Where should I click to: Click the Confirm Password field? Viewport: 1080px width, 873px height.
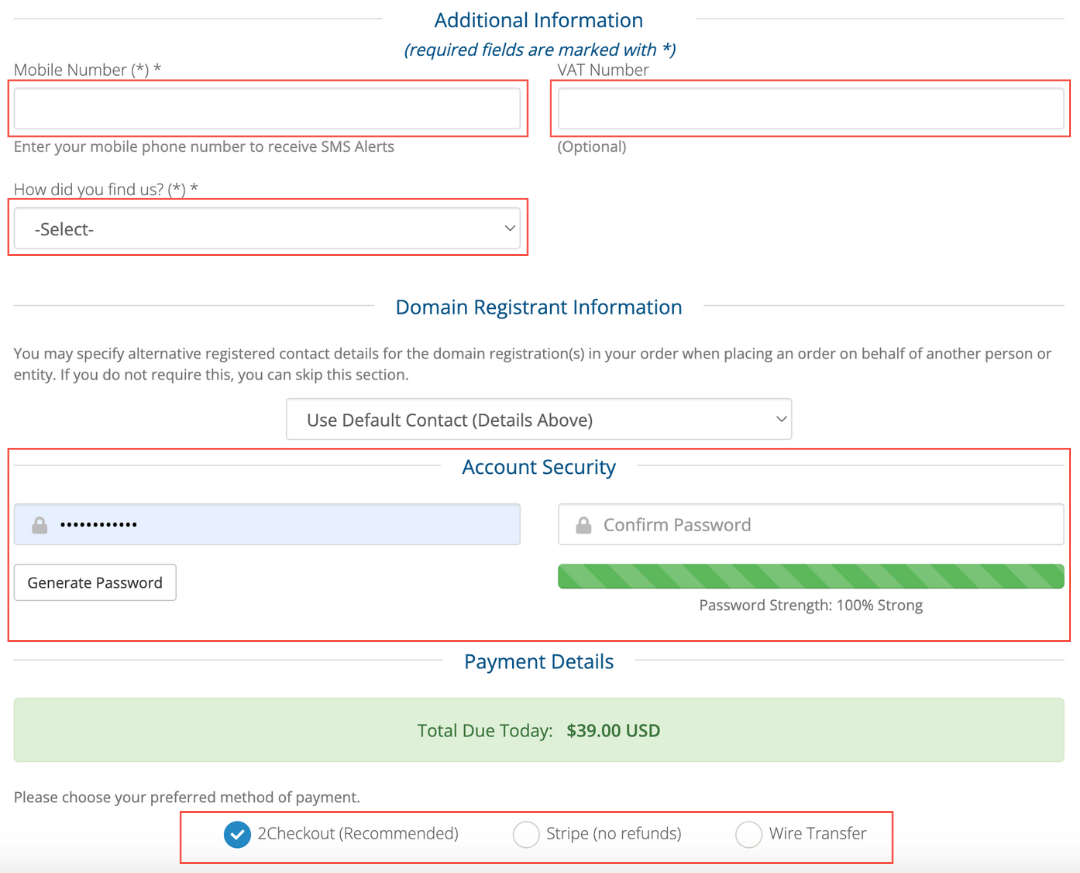[x=811, y=524]
